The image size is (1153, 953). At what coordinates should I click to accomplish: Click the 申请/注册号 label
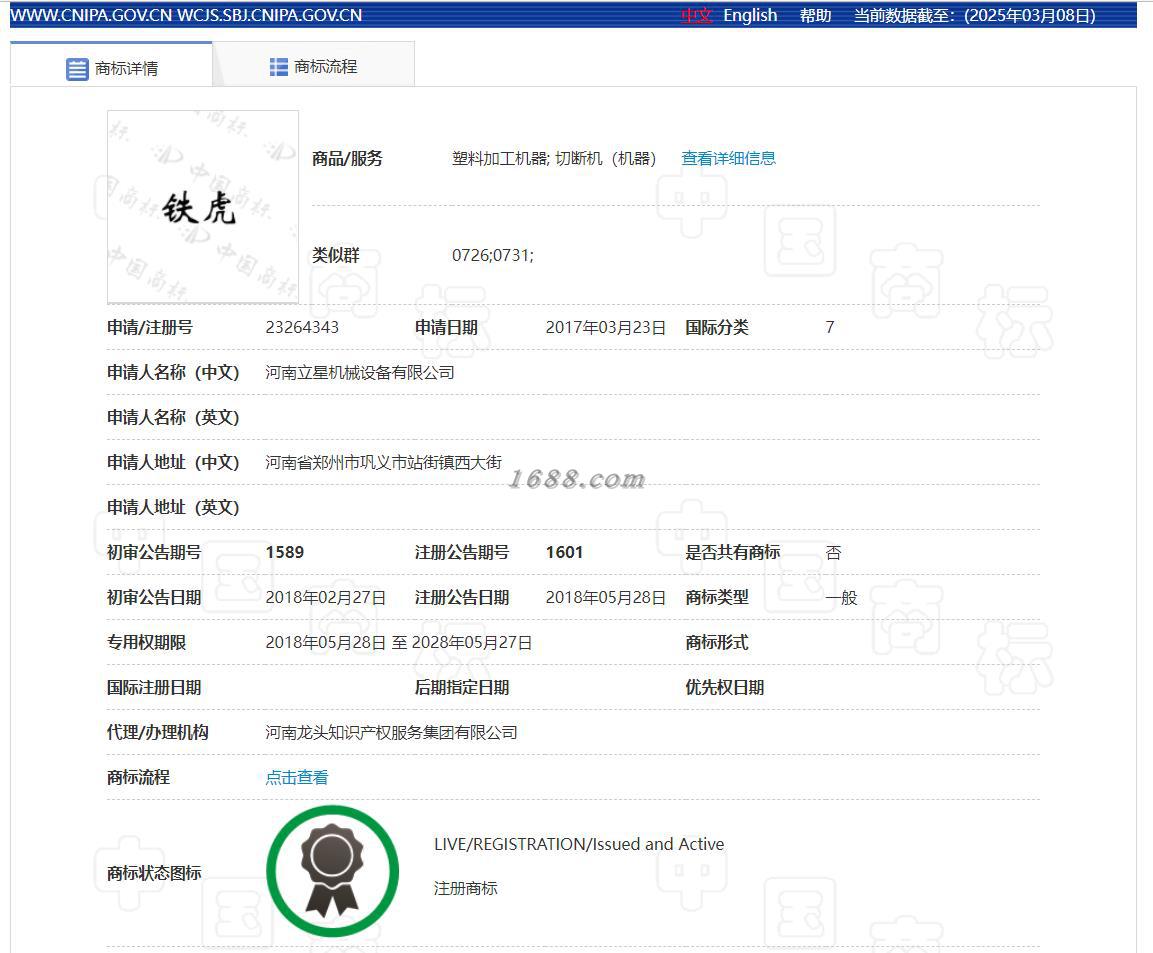point(150,327)
